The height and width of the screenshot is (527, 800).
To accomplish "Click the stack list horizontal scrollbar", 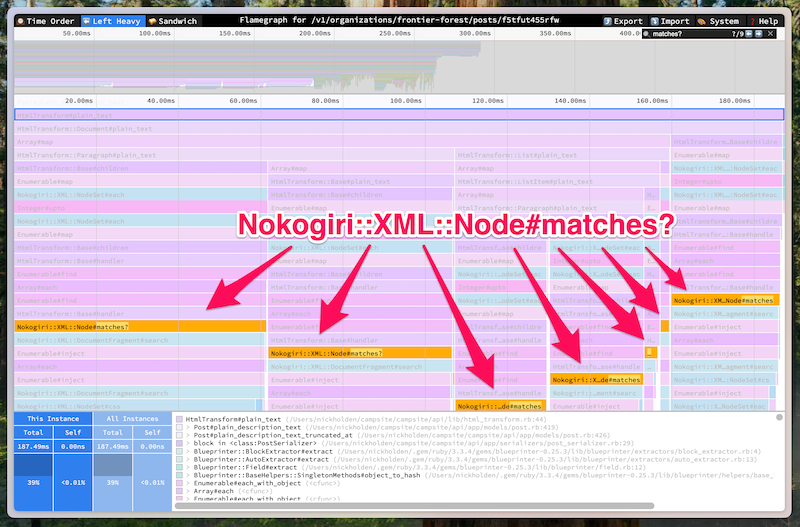I will pos(414,506).
